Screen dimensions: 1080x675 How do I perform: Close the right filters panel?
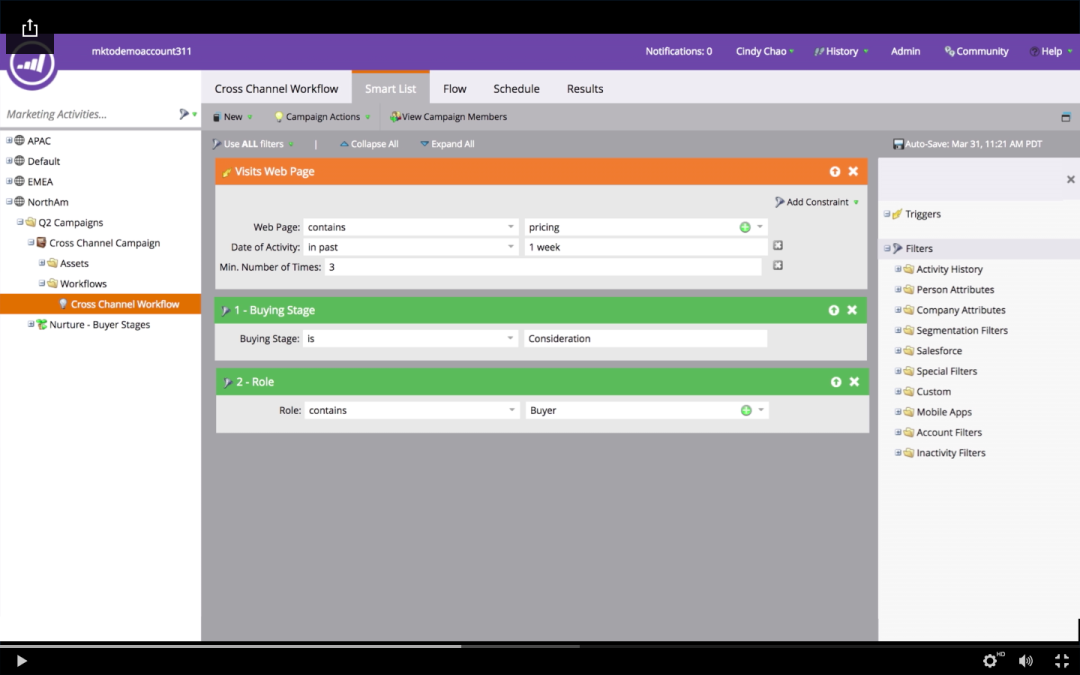[1070, 180]
